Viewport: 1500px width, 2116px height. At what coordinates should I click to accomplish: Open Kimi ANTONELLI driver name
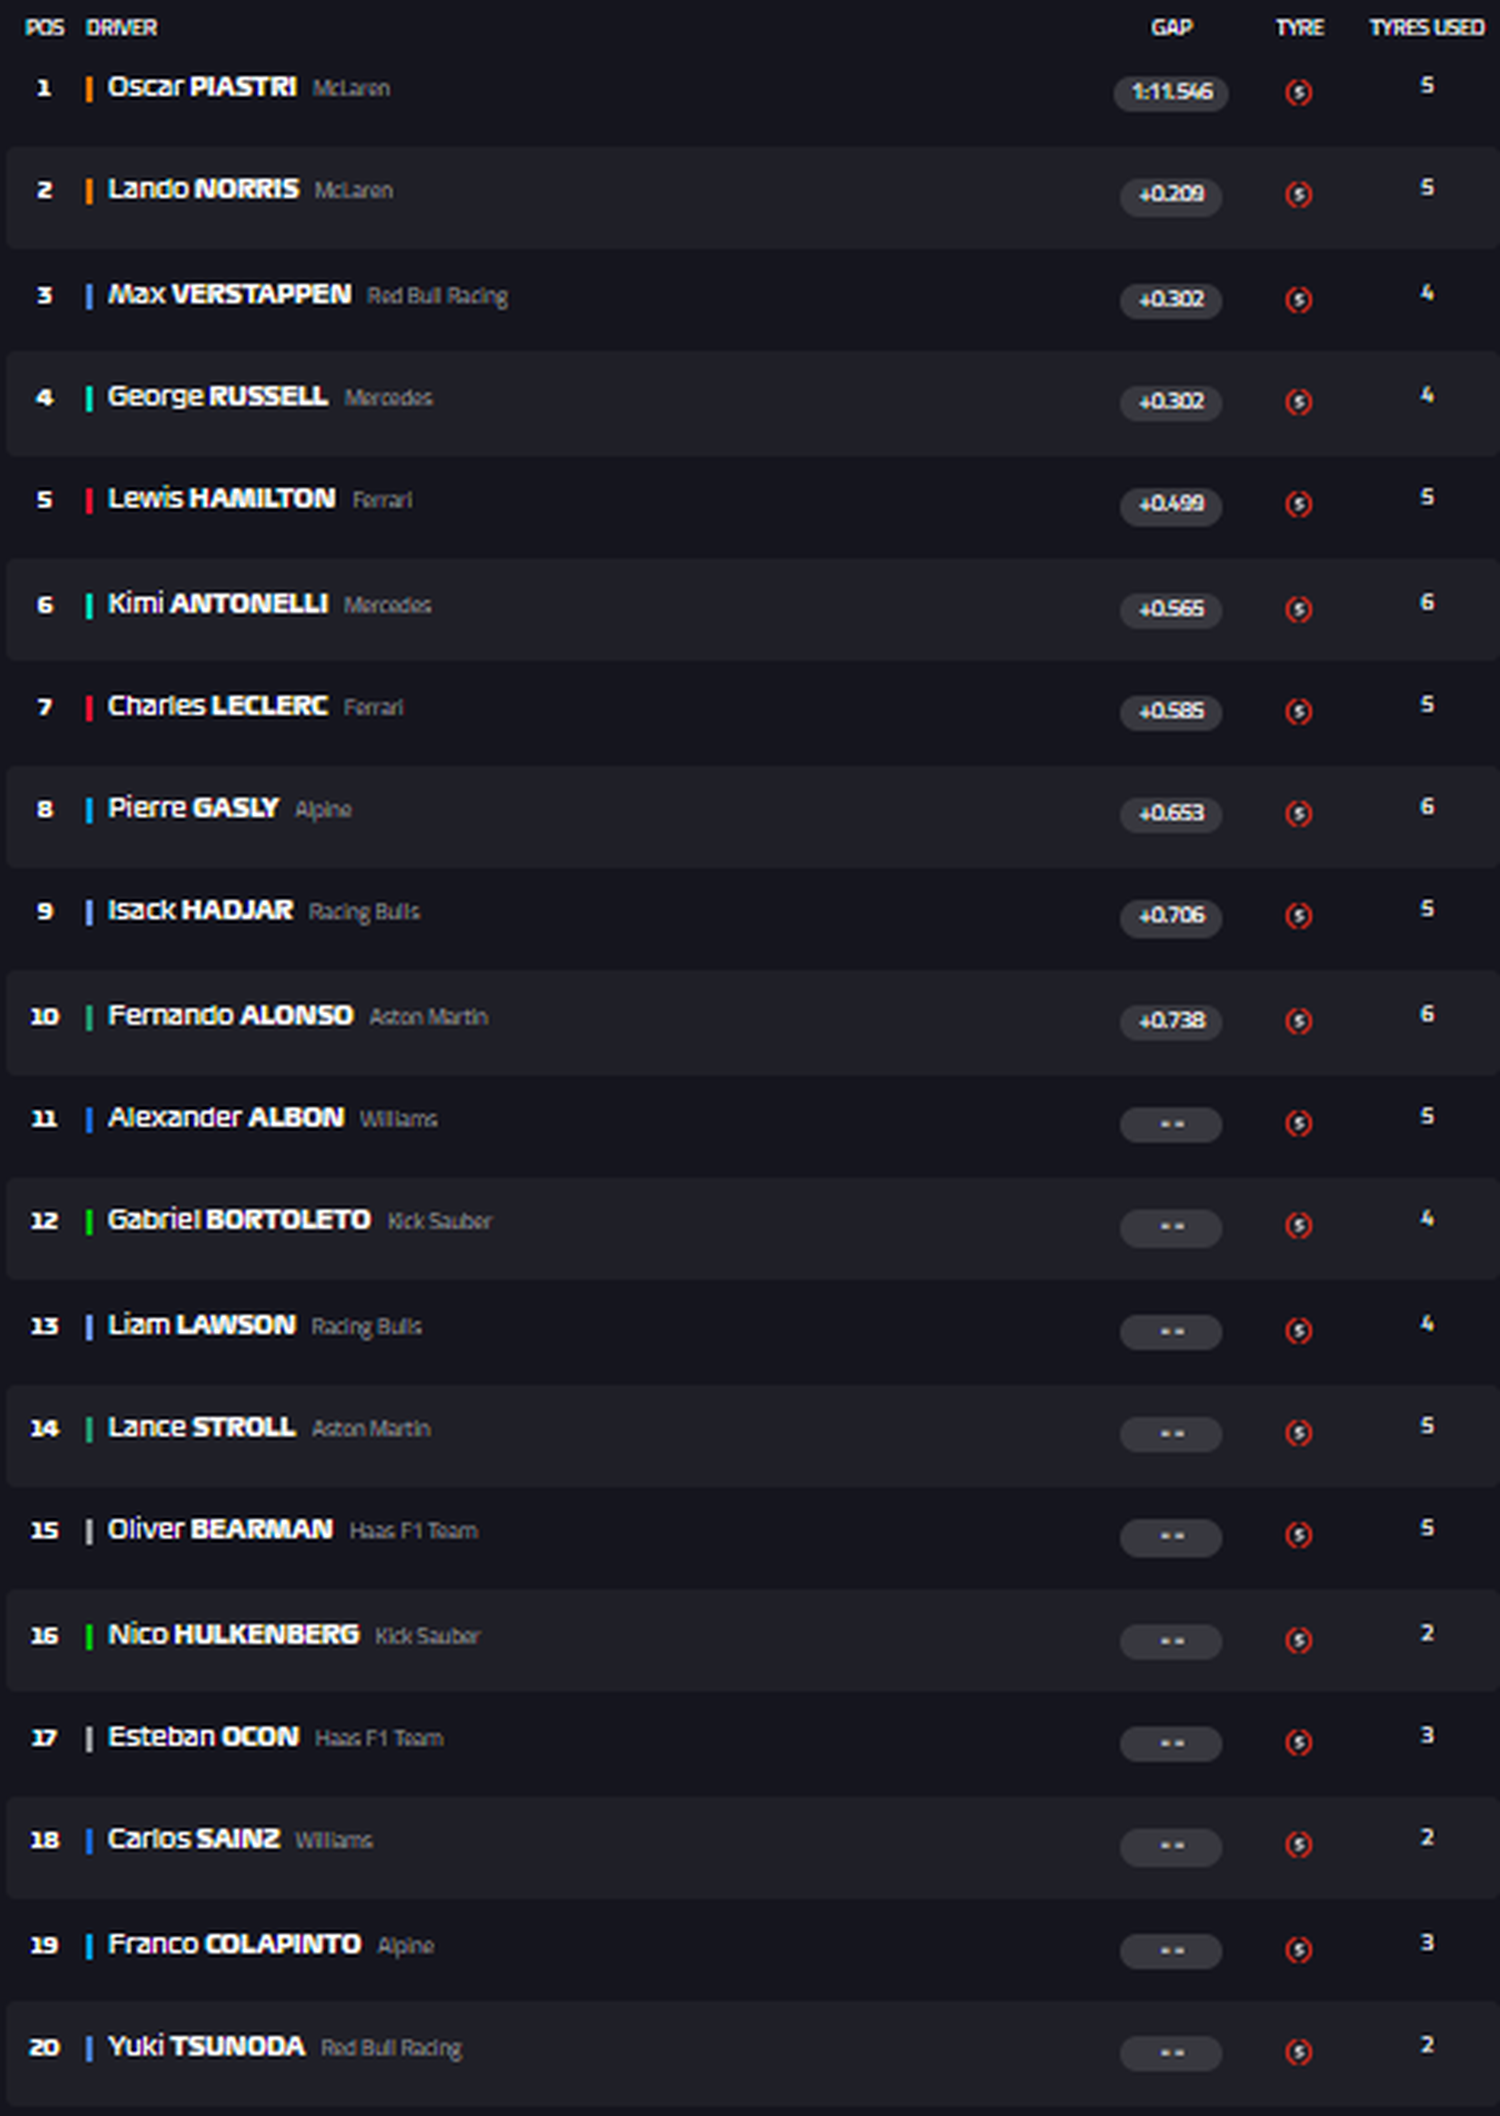217,604
